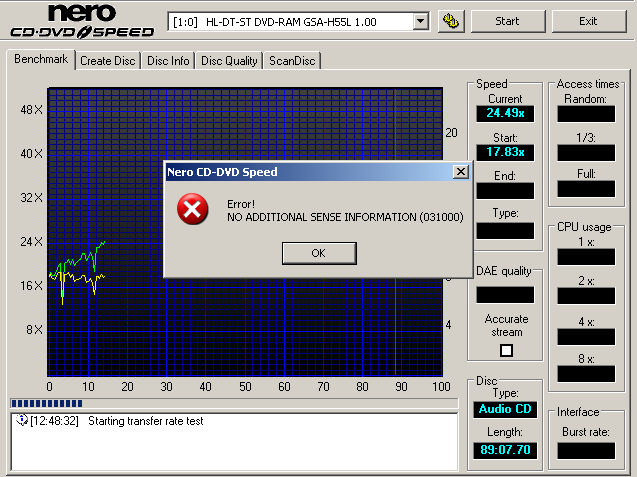Switch to the Disc Quality tab
637x477 pixels.
pos(229,61)
